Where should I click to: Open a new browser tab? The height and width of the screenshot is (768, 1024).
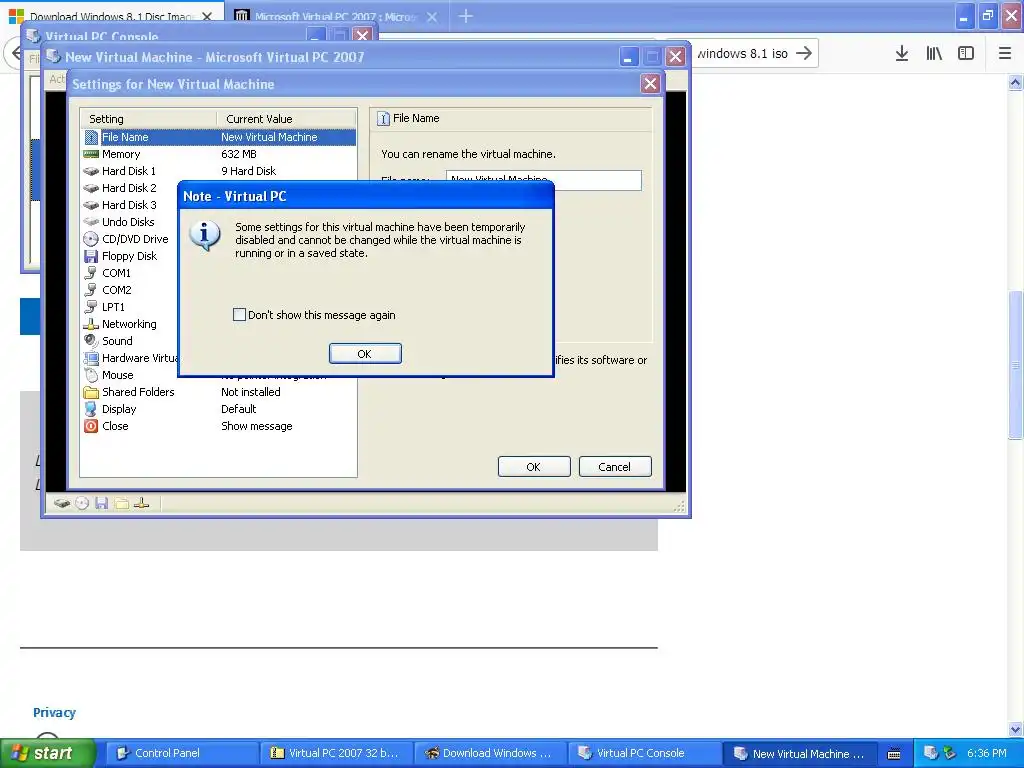click(x=466, y=16)
